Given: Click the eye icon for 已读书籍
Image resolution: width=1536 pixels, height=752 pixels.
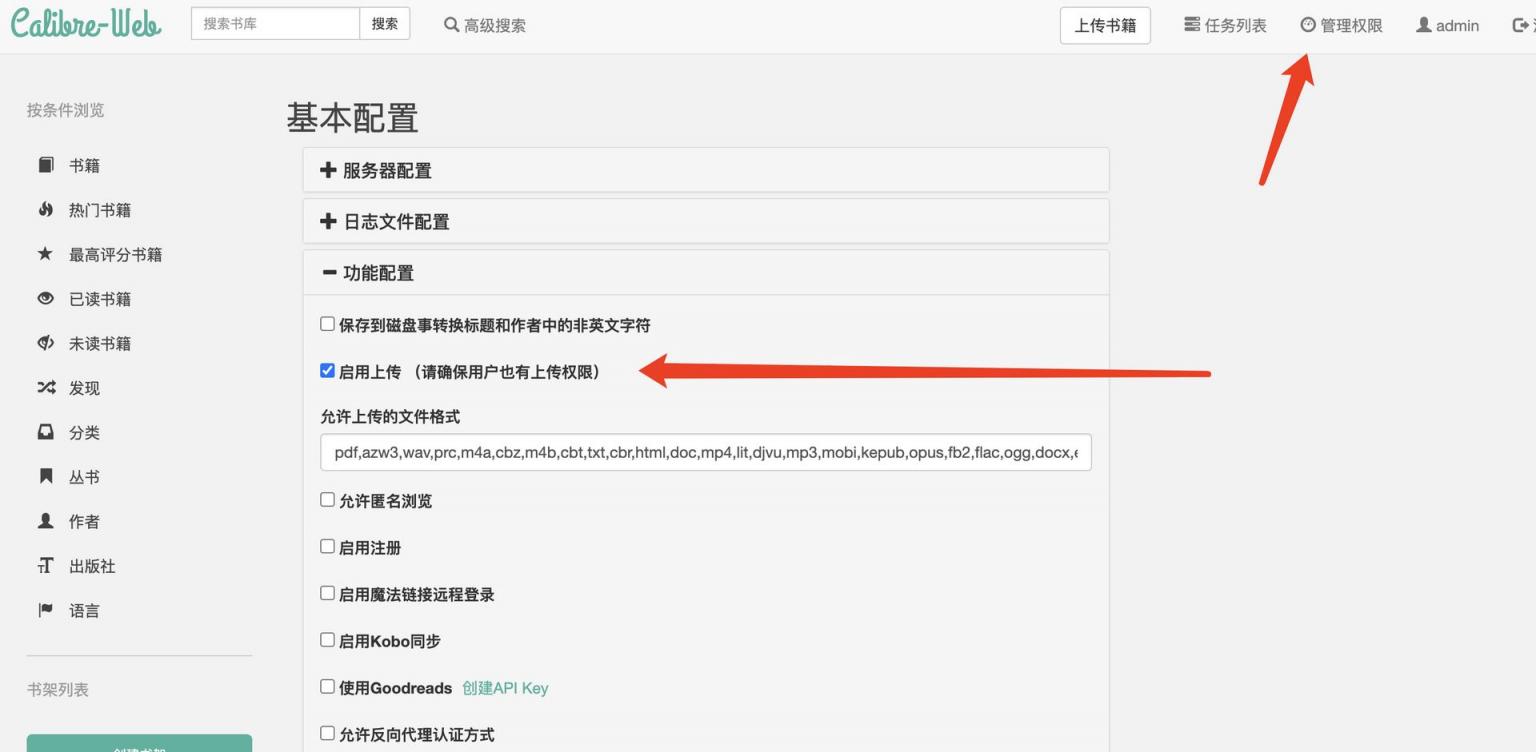Looking at the screenshot, I should [x=46, y=298].
